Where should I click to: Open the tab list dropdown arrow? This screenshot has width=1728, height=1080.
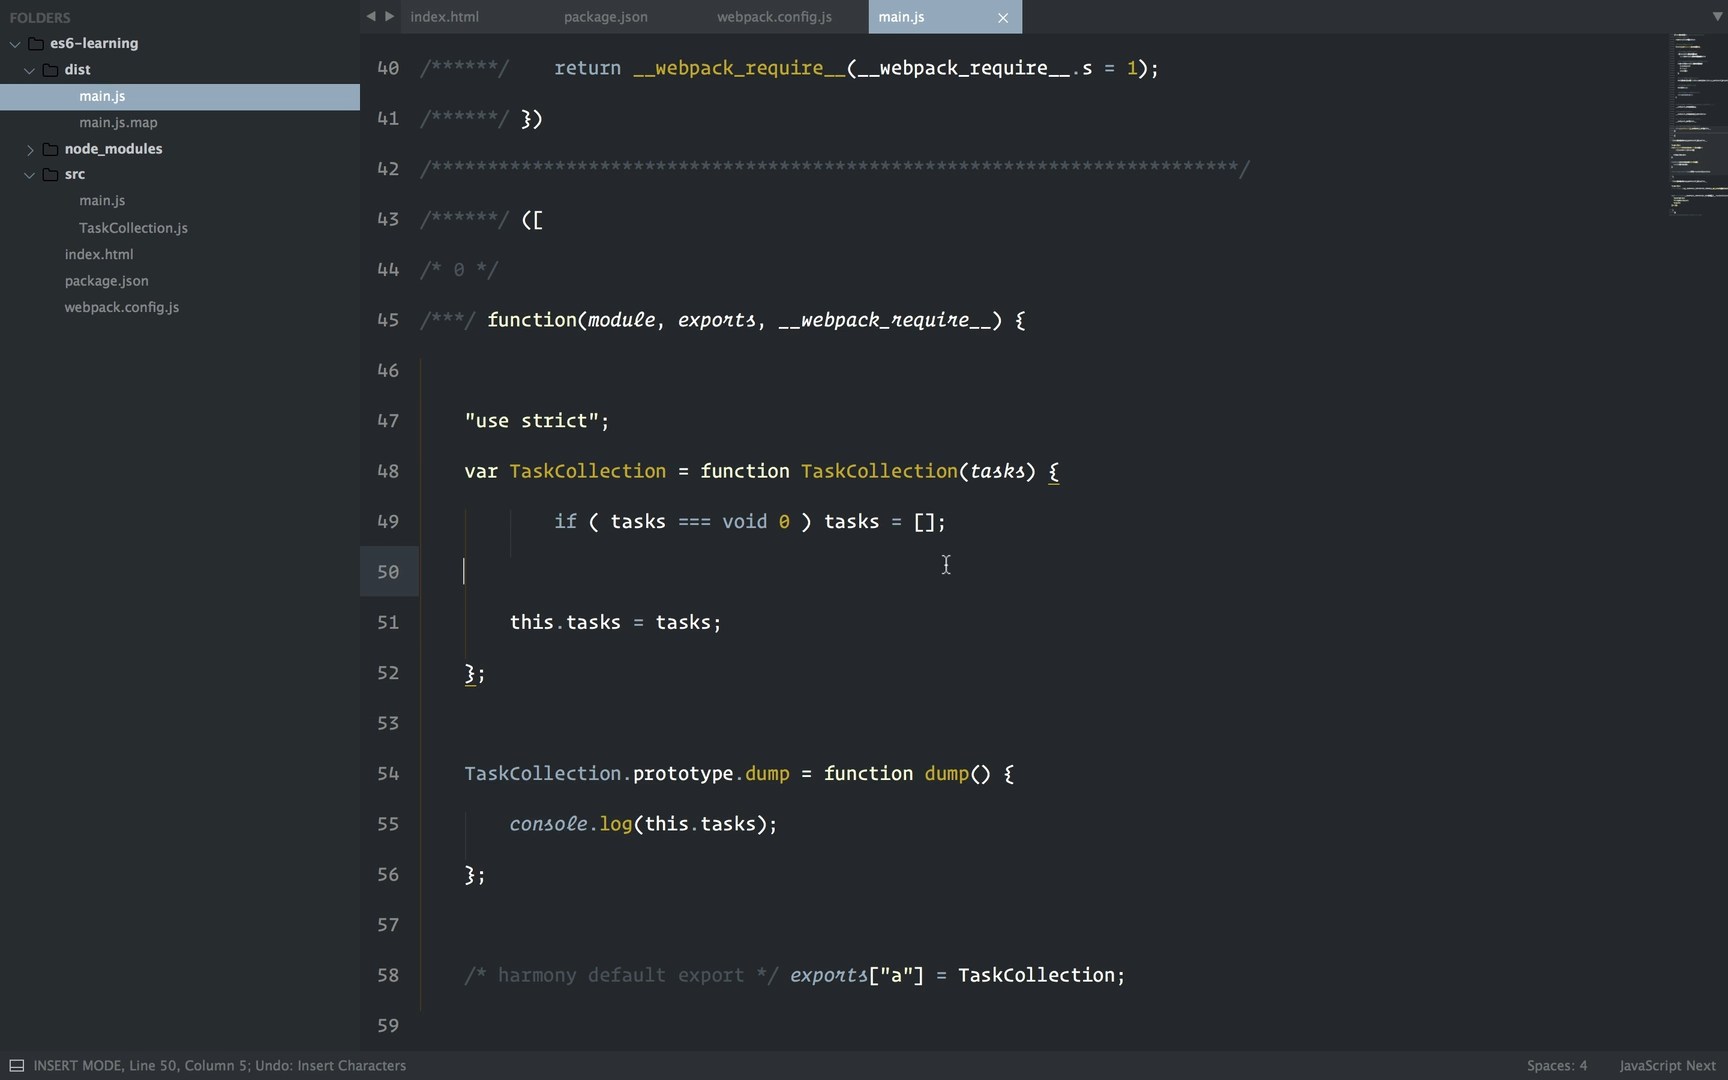[x=1717, y=16]
